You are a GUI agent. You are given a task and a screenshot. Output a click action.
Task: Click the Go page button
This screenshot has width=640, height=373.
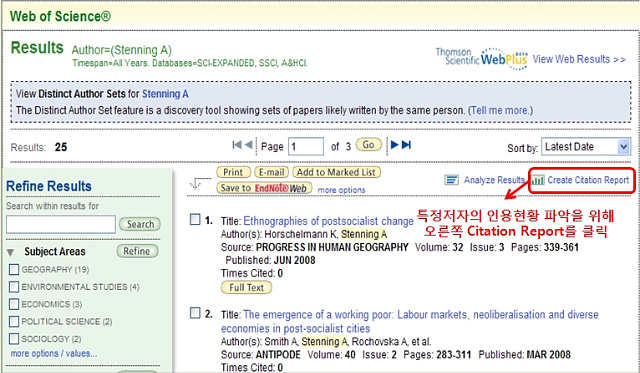(x=369, y=144)
